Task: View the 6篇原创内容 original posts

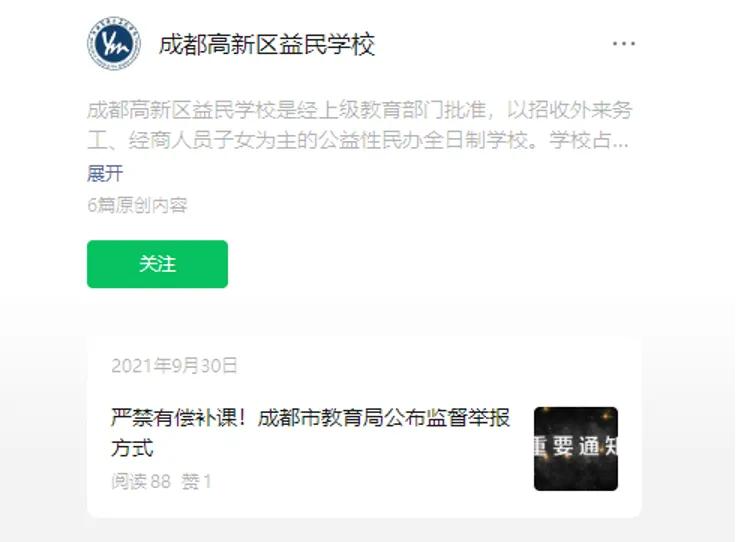Action: pos(138,205)
